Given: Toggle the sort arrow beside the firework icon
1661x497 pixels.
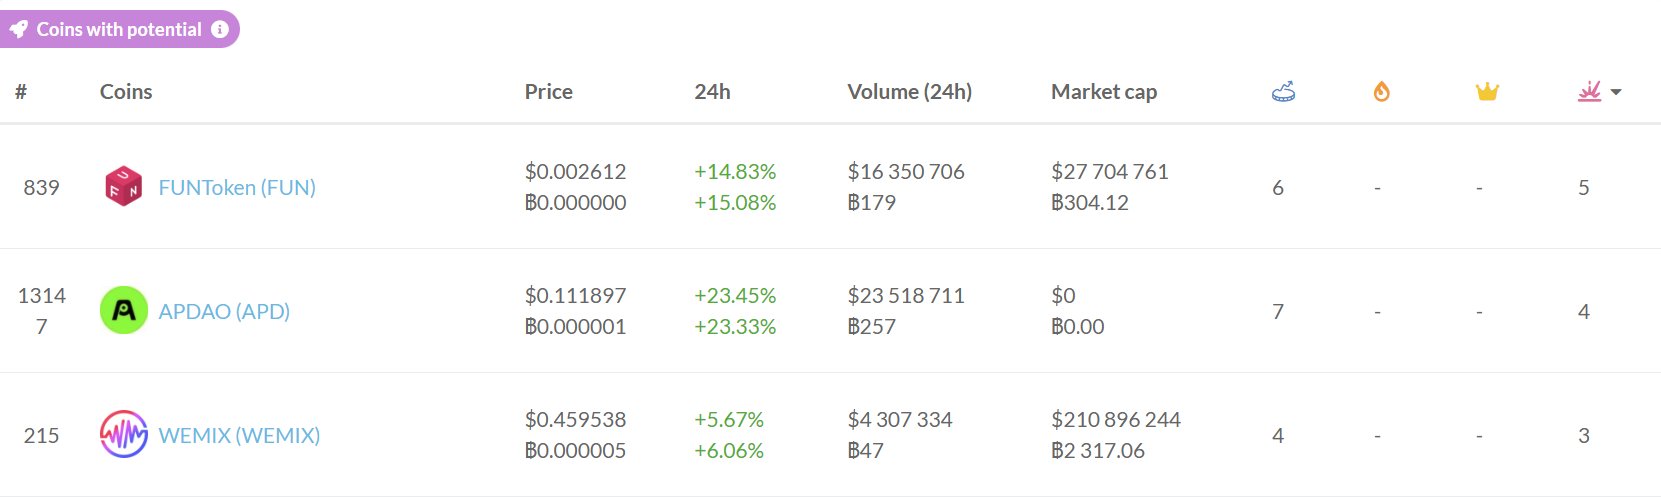Looking at the screenshot, I should click(1616, 92).
